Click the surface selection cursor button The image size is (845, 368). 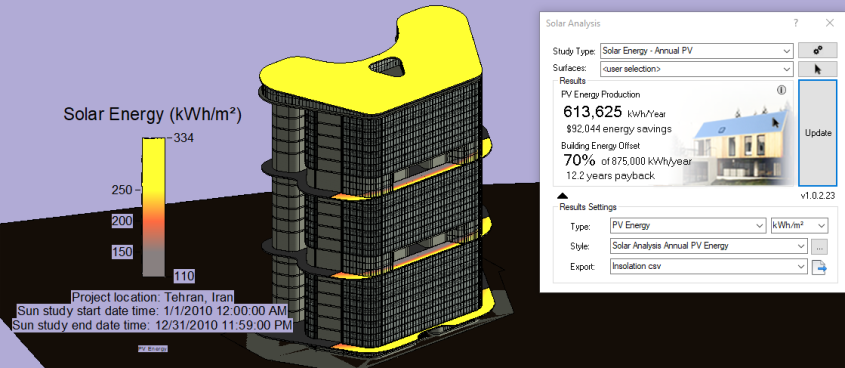[x=817, y=69]
